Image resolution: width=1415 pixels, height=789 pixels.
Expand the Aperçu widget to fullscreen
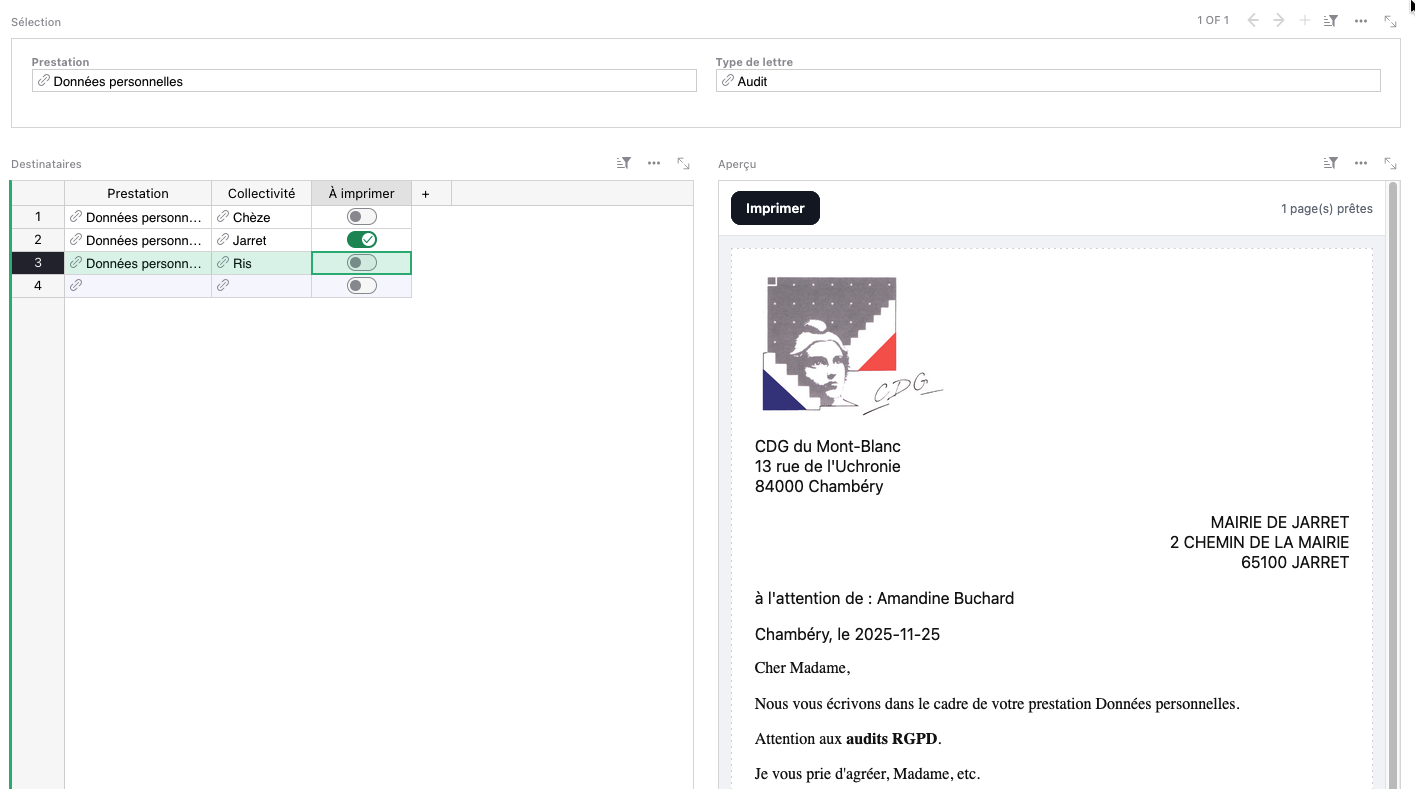tap(1390, 163)
